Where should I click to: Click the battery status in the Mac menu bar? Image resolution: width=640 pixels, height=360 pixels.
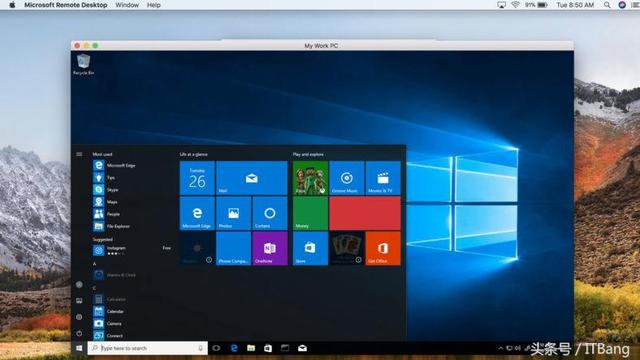click(x=536, y=5)
